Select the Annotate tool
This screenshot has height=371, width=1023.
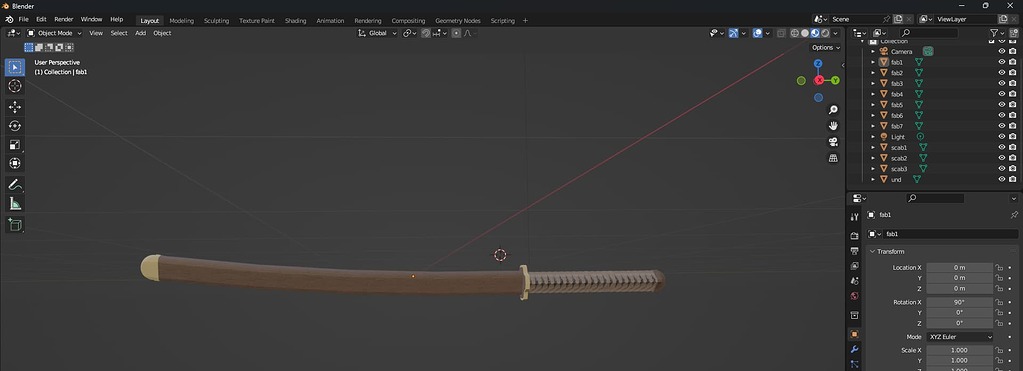click(15, 185)
